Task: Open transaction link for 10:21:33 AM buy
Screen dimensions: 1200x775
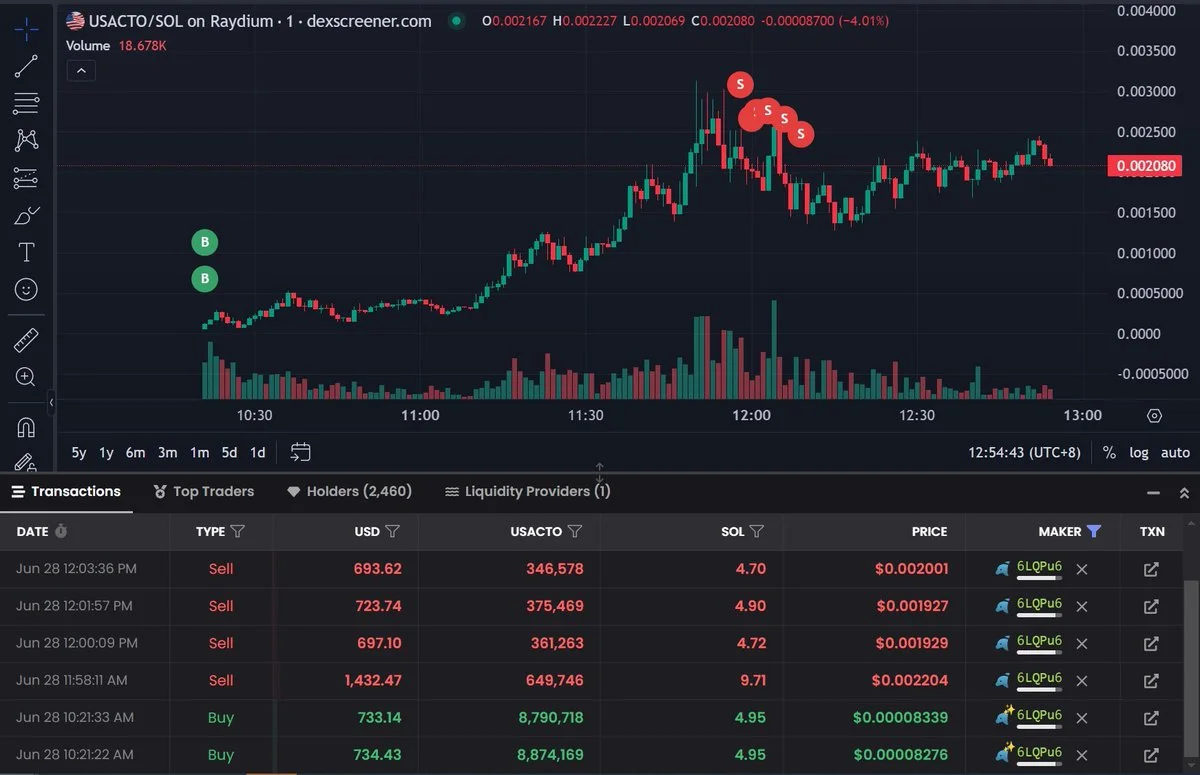Action: coord(1151,717)
